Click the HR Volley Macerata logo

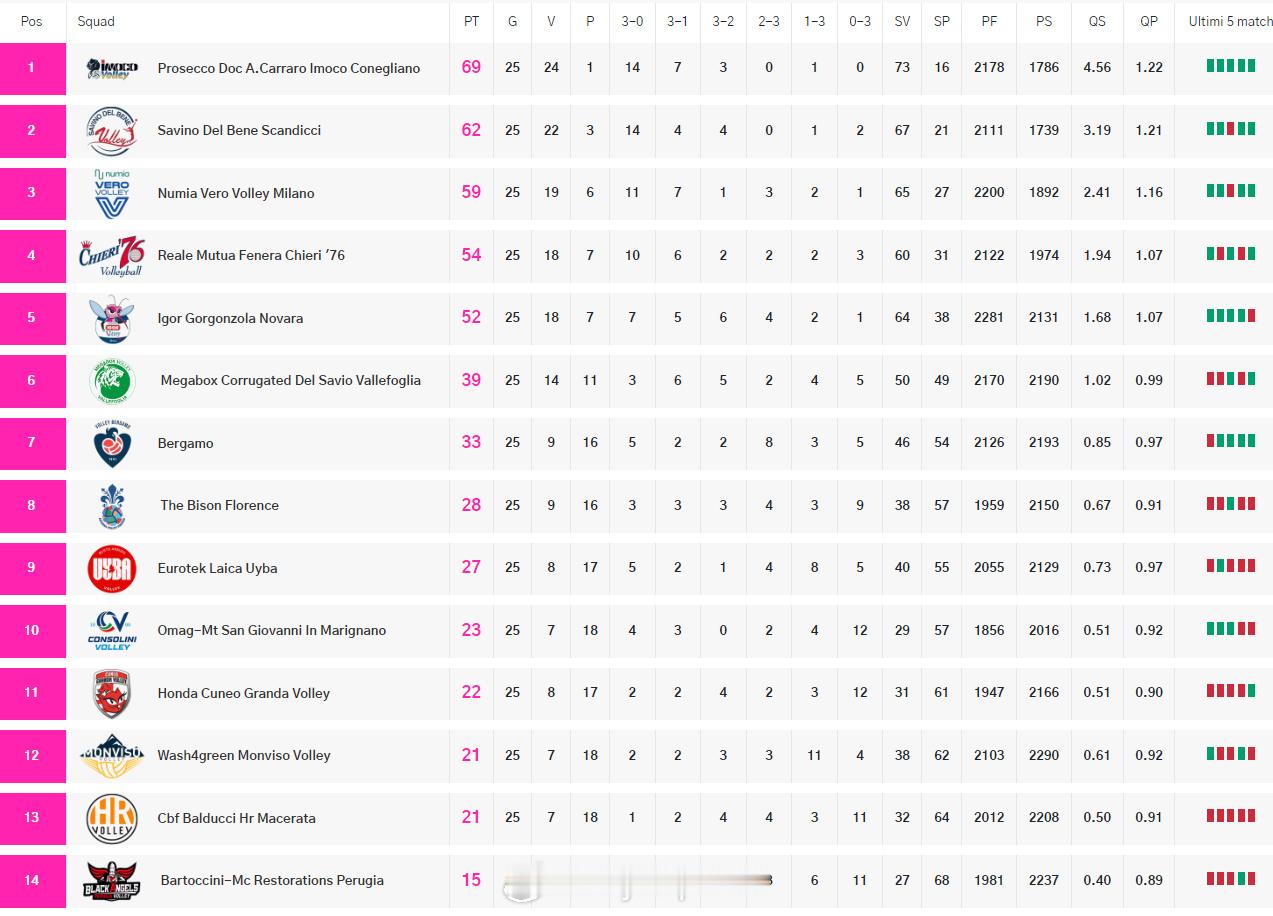[x=112, y=818]
